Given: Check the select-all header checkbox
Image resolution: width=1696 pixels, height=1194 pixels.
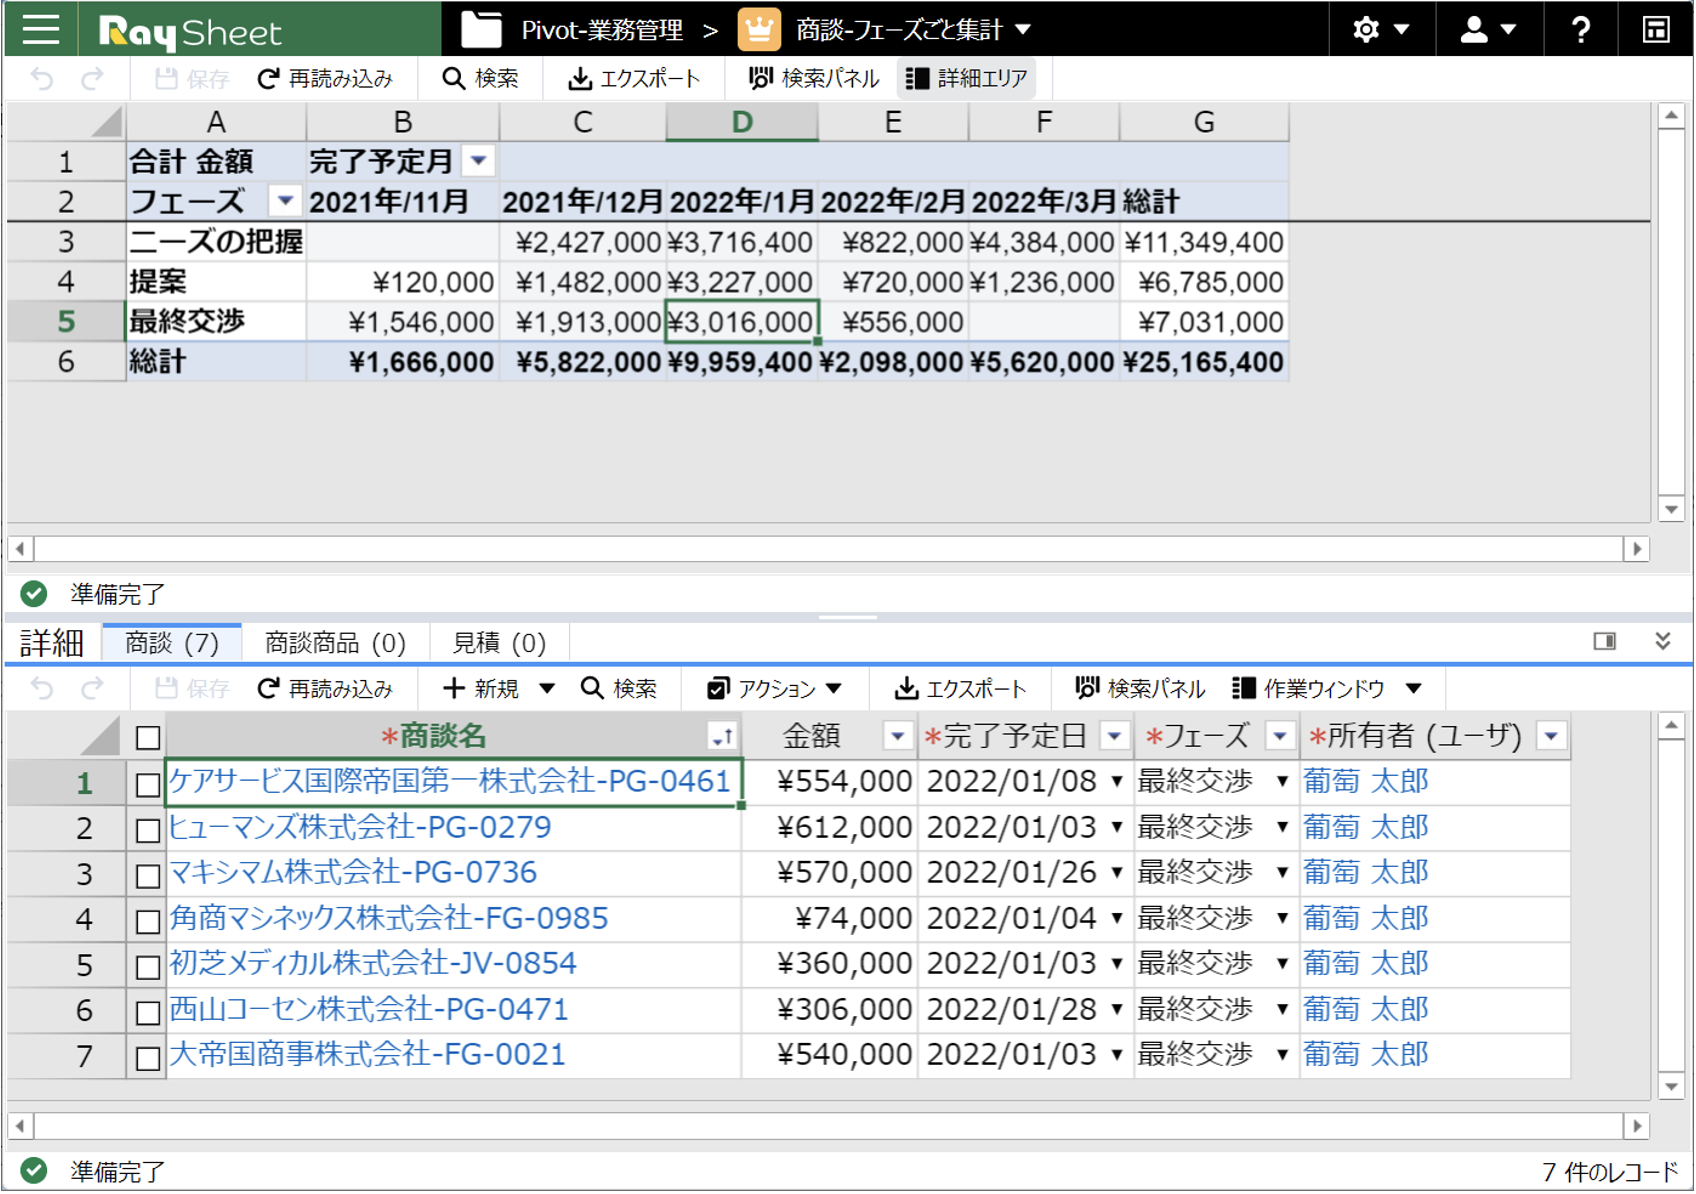Looking at the screenshot, I should (x=148, y=738).
